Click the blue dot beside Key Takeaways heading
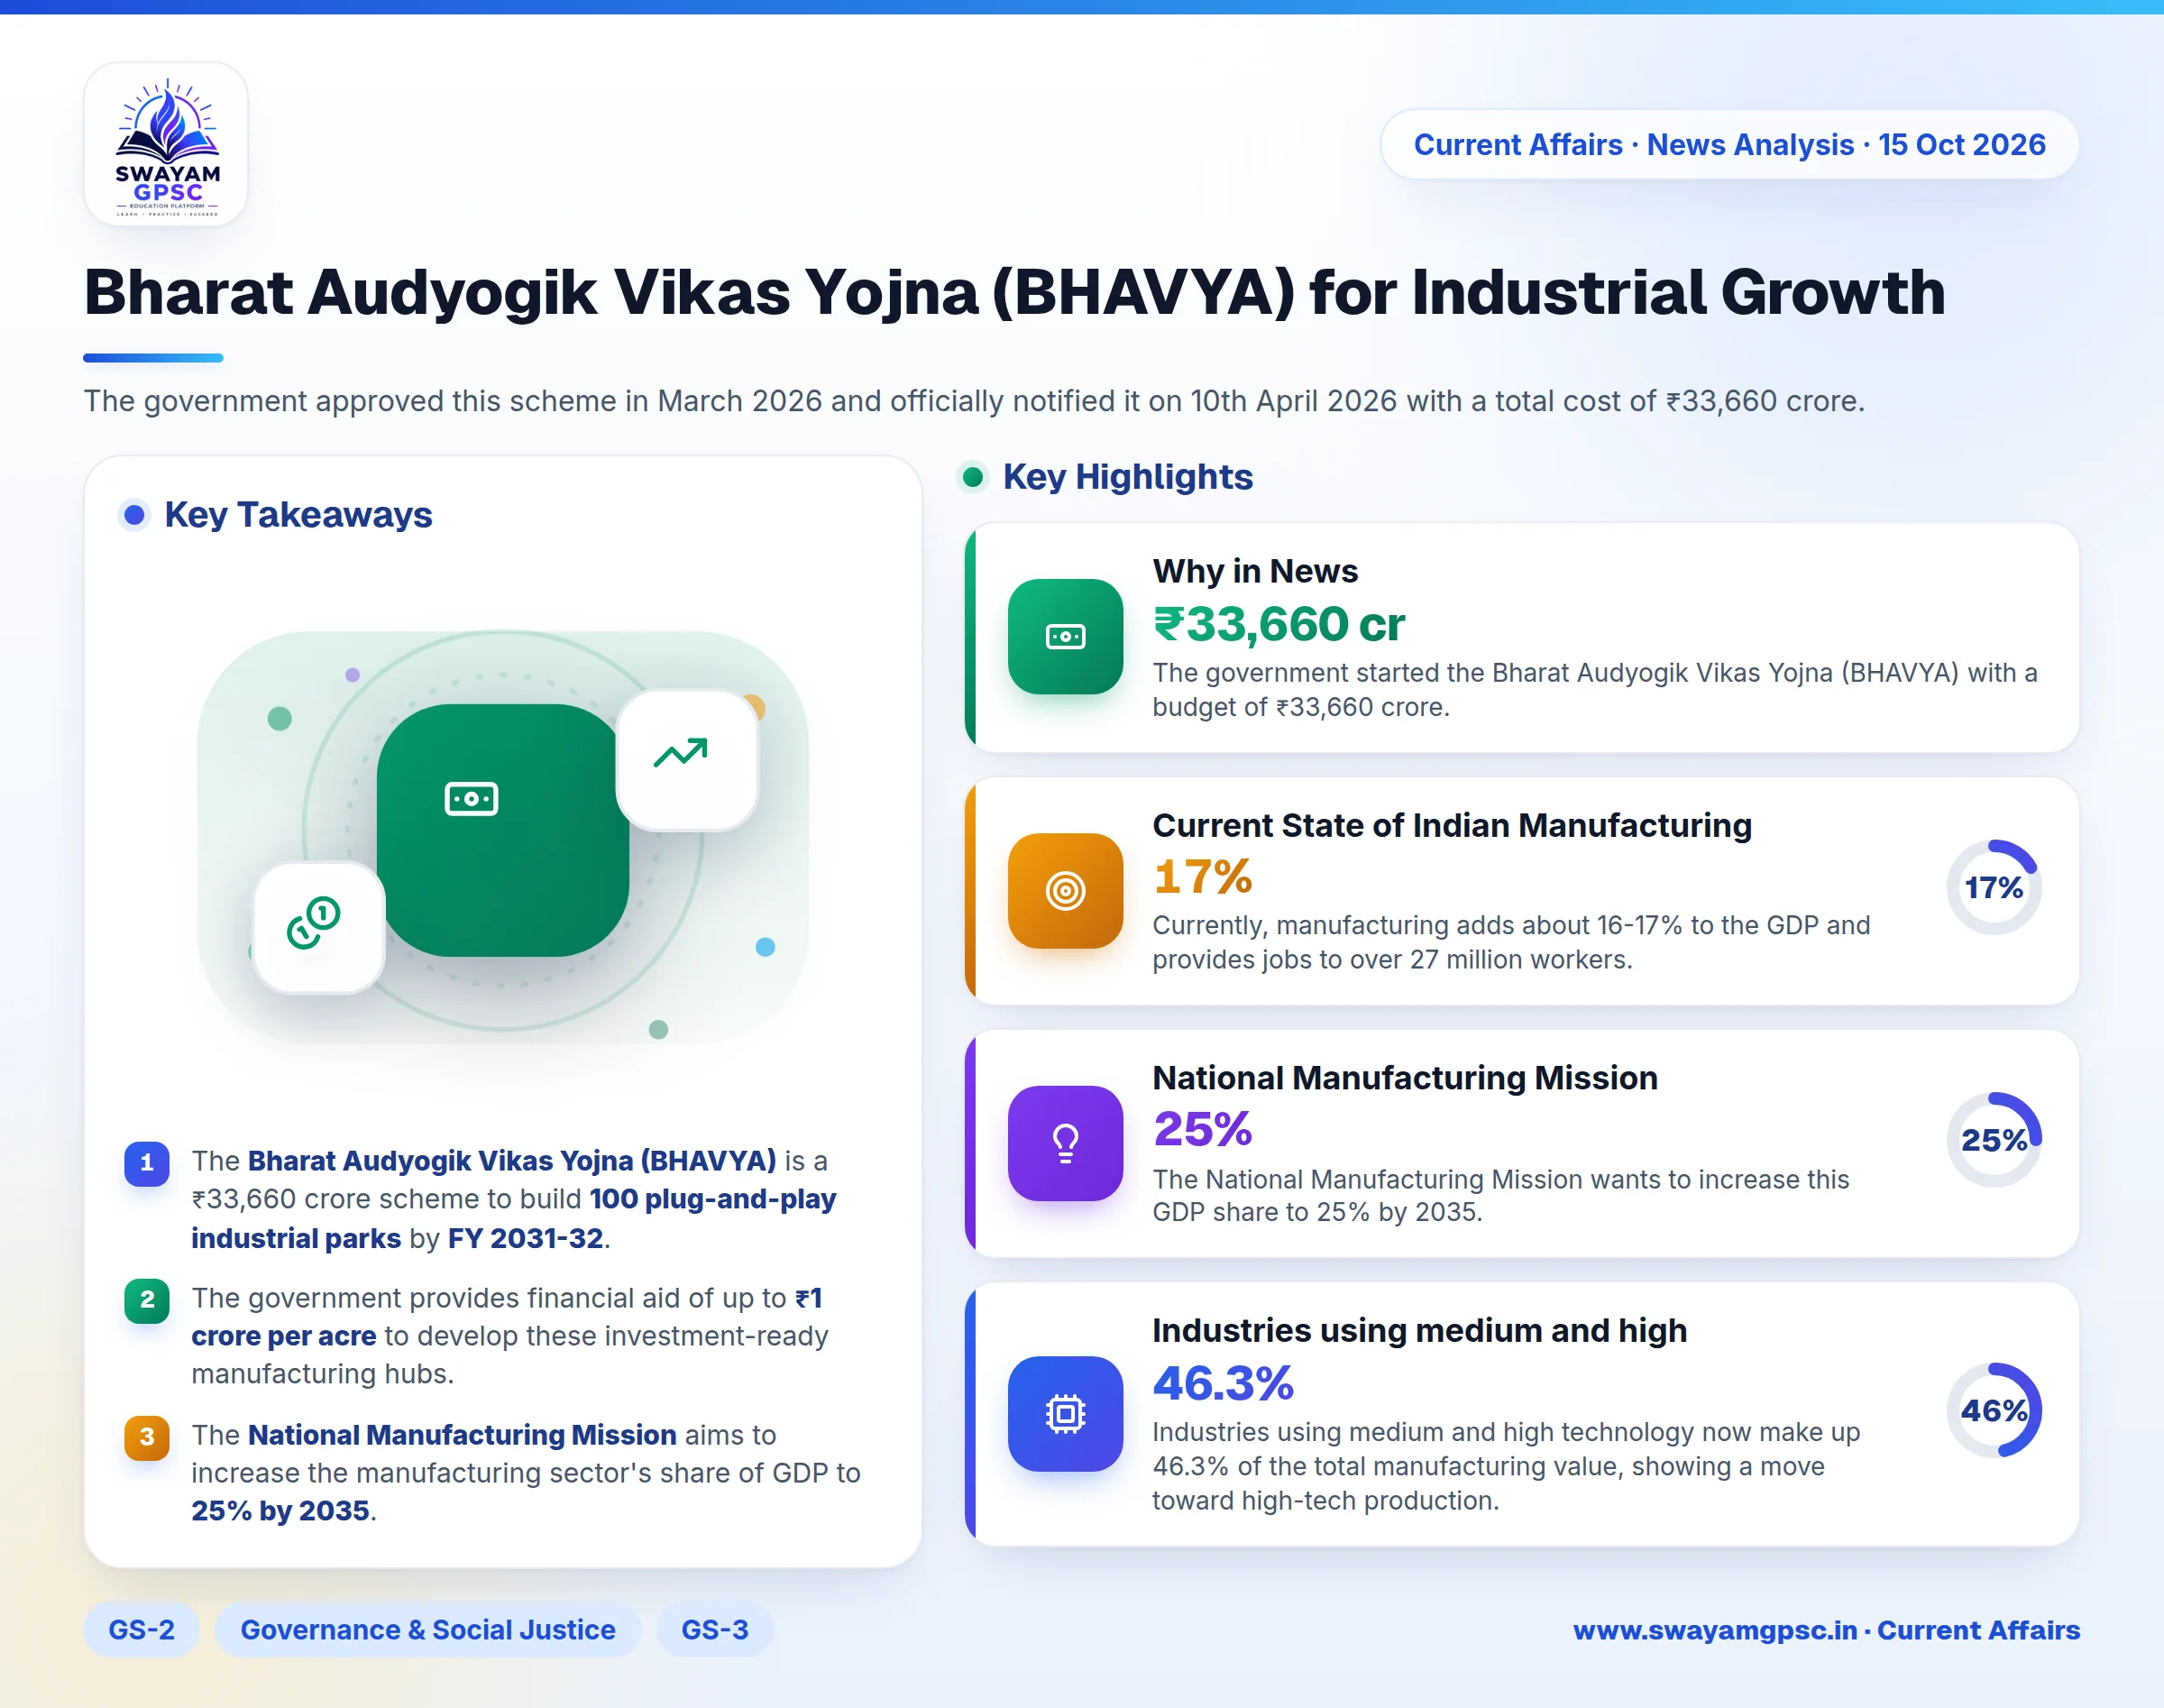This screenshot has width=2164, height=1708. tap(134, 515)
